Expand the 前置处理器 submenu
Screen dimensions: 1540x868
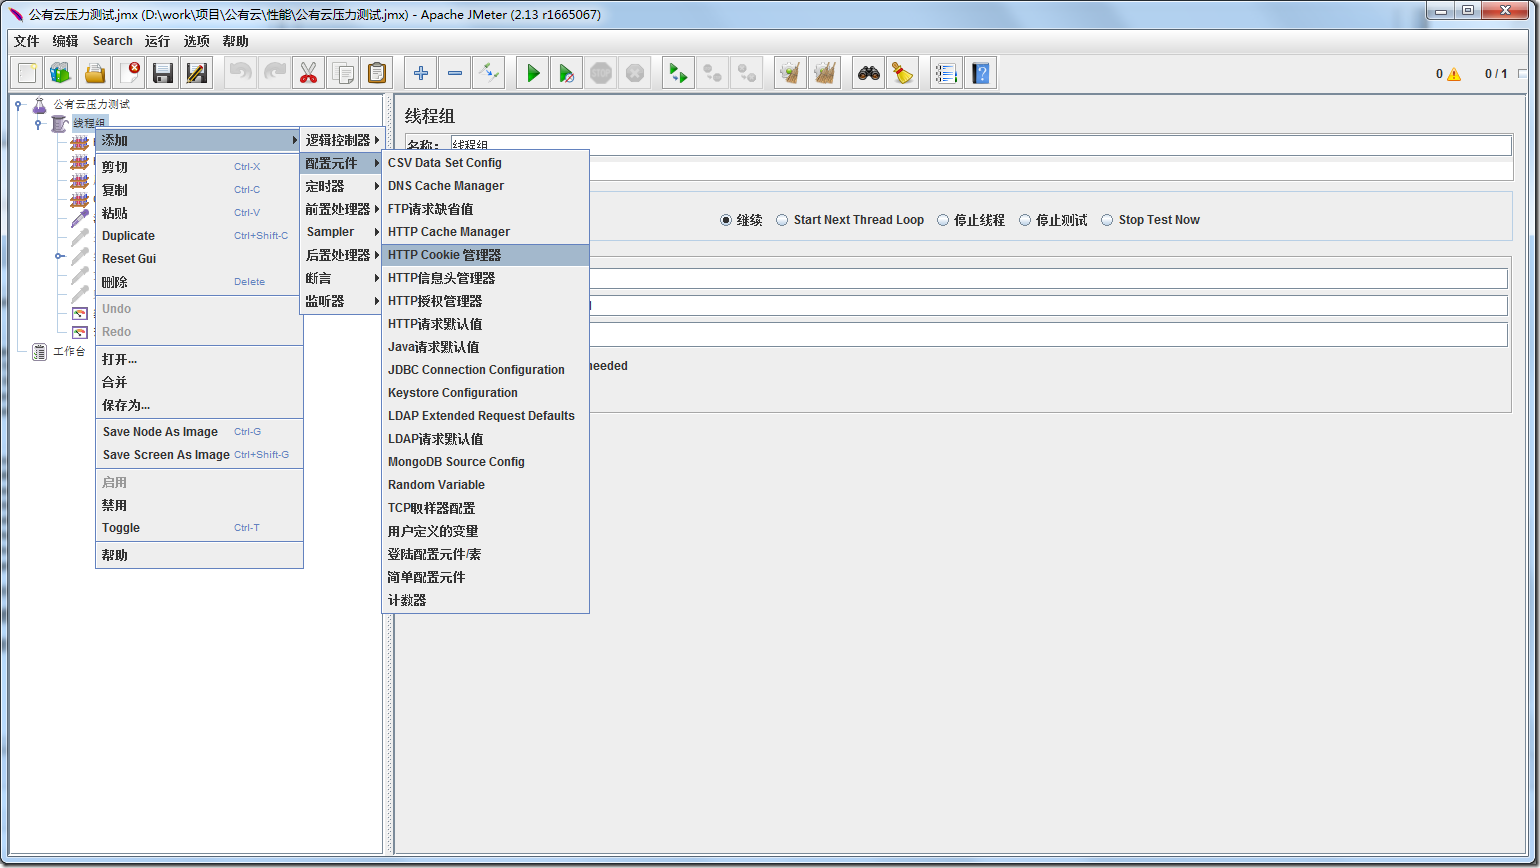[x=341, y=209]
